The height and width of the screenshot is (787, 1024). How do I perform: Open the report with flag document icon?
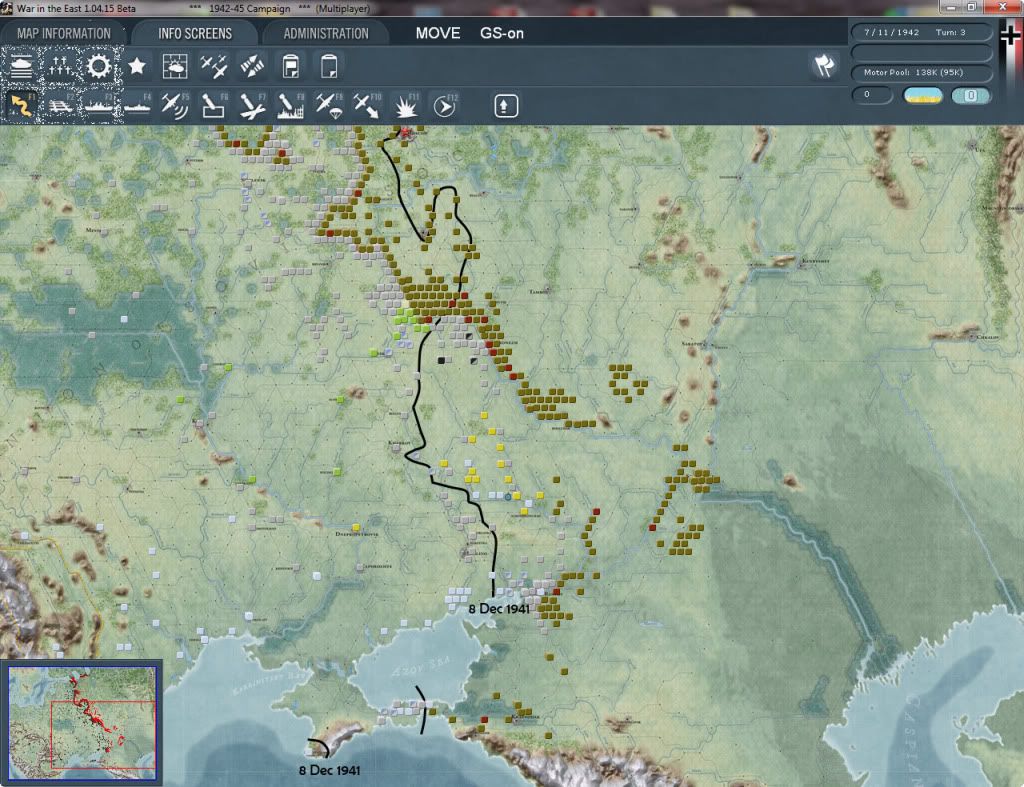click(291, 66)
